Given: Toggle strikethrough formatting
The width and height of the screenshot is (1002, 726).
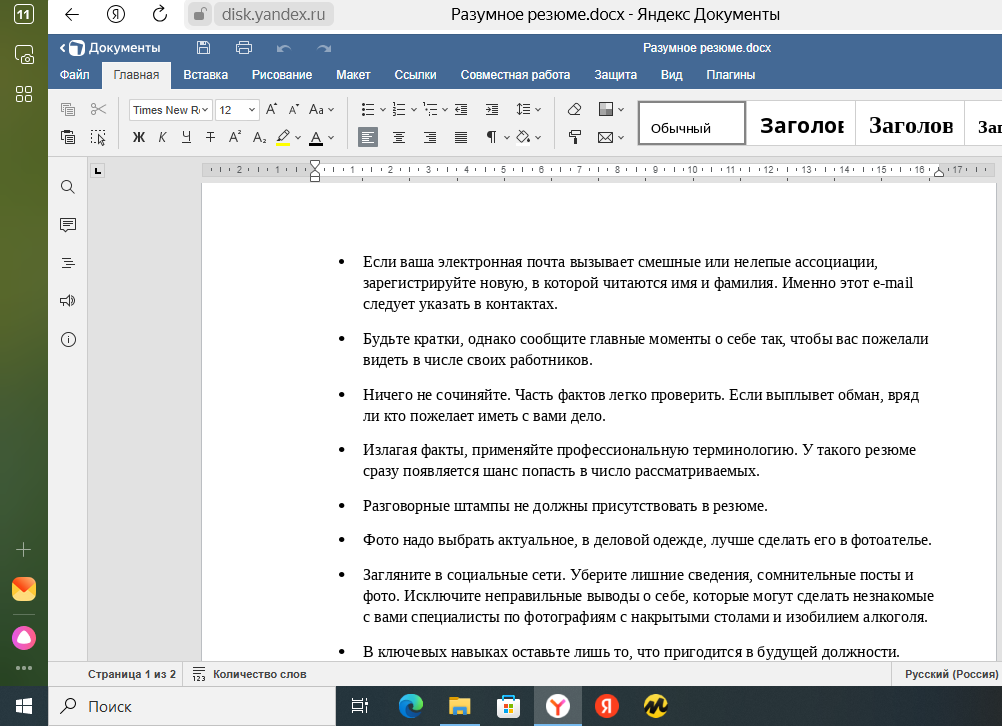Looking at the screenshot, I should click(x=210, y=137).
